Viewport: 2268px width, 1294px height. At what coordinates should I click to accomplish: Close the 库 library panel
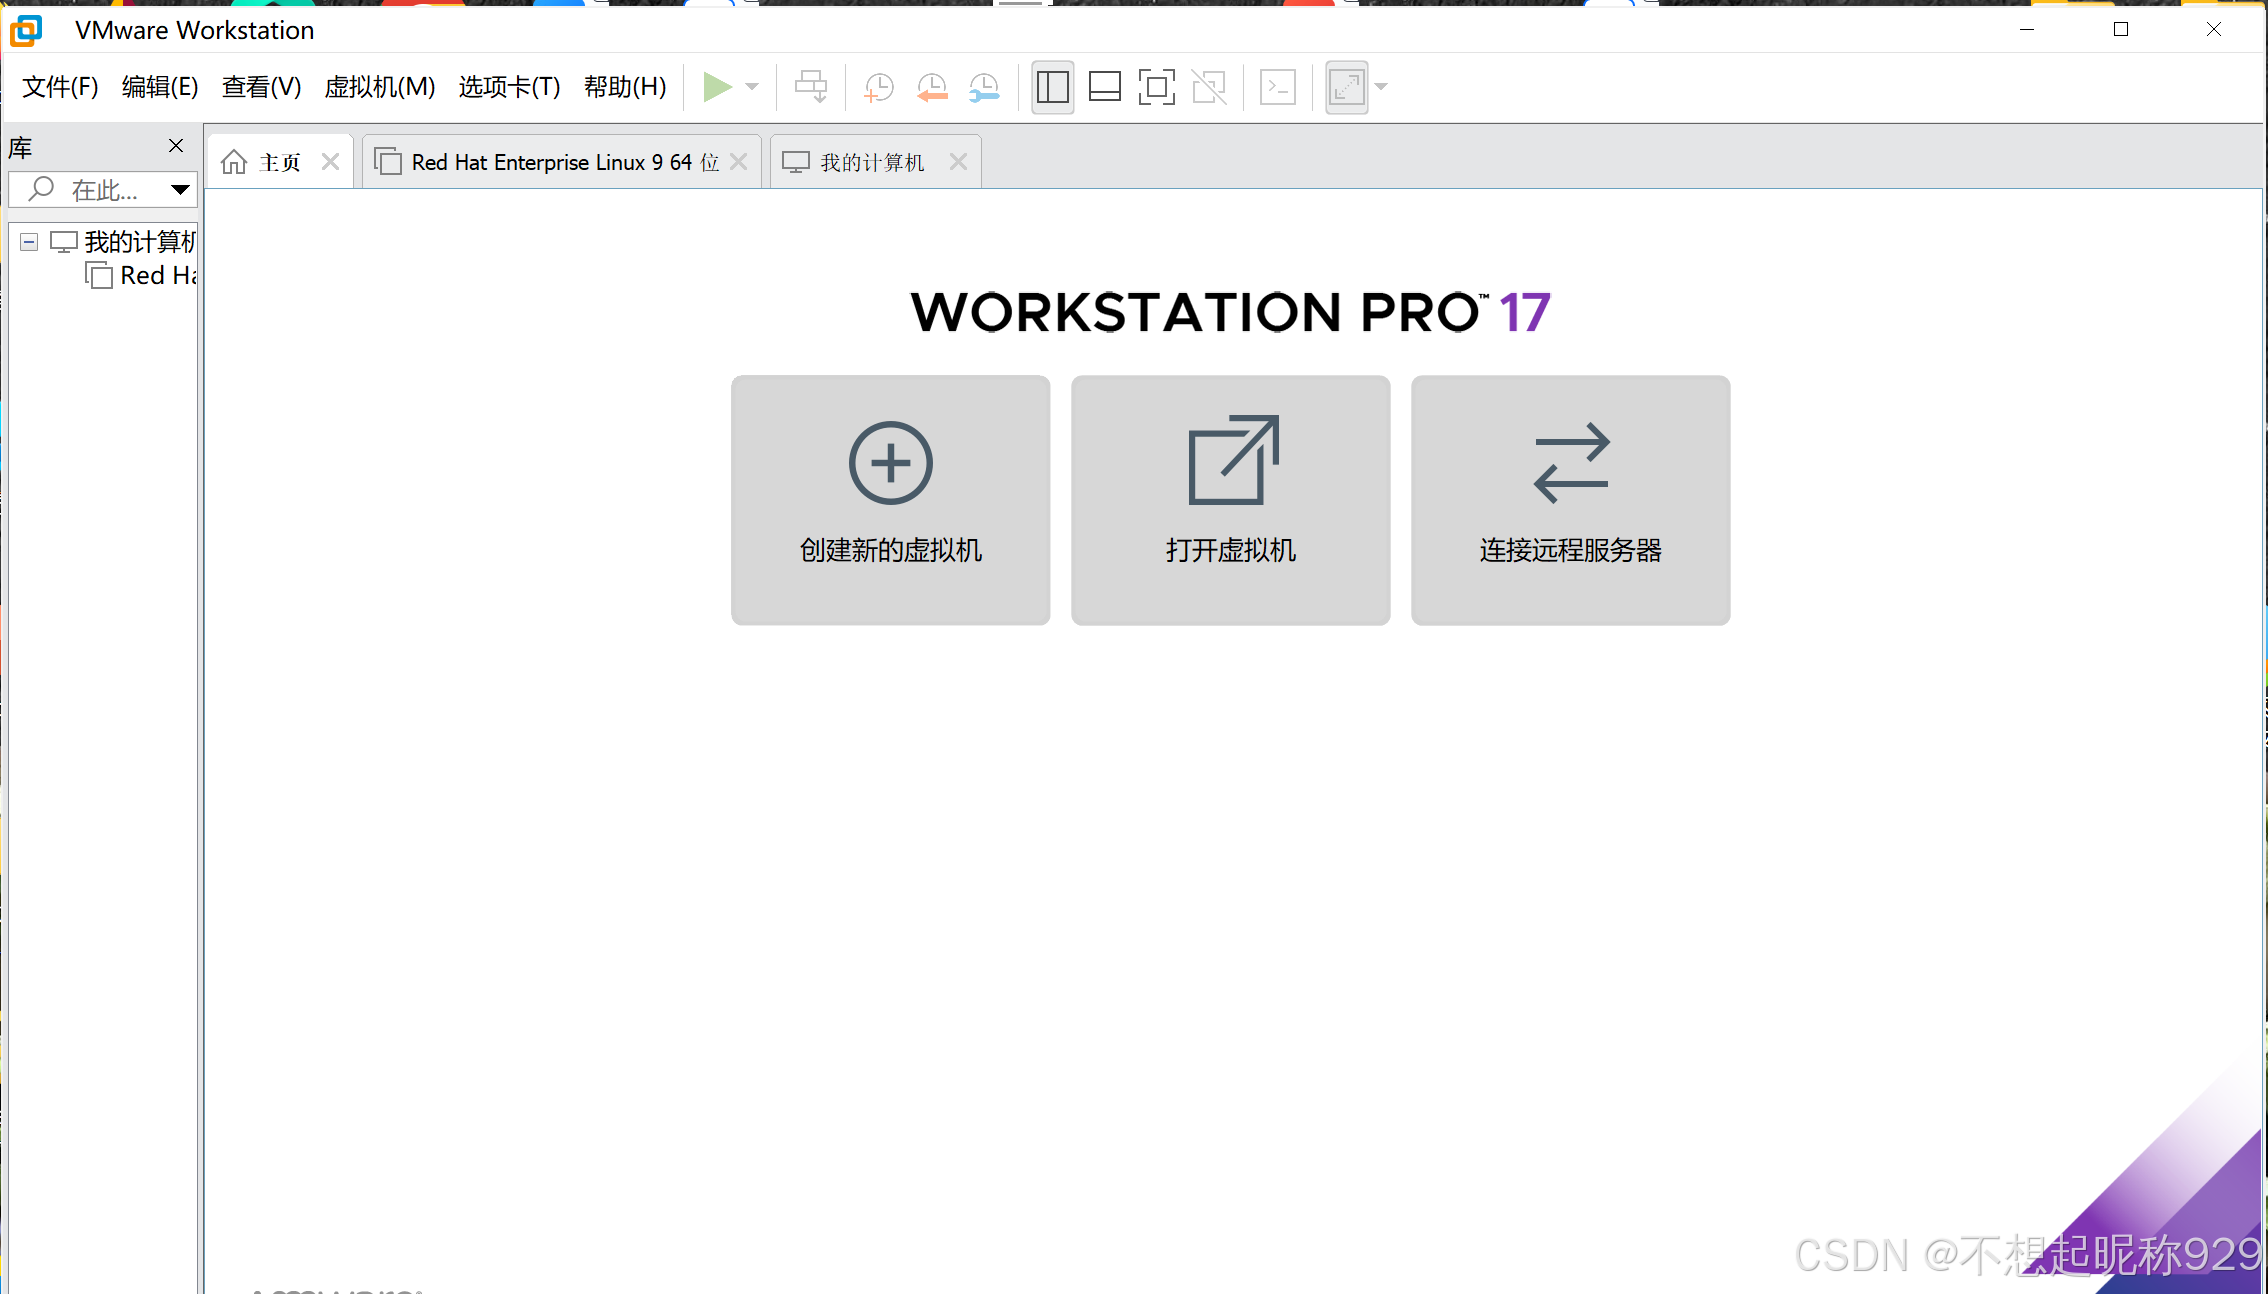pyautogui.click(x=176, y=146)
